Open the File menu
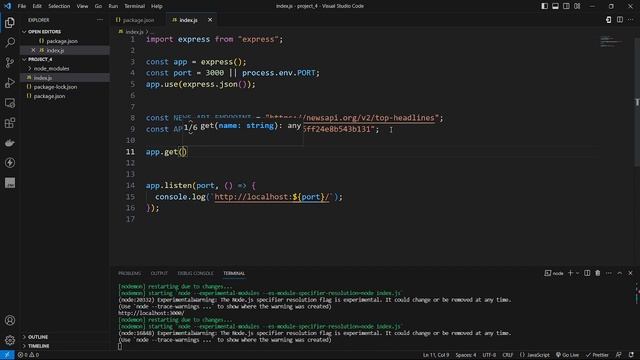 point(22,6)
